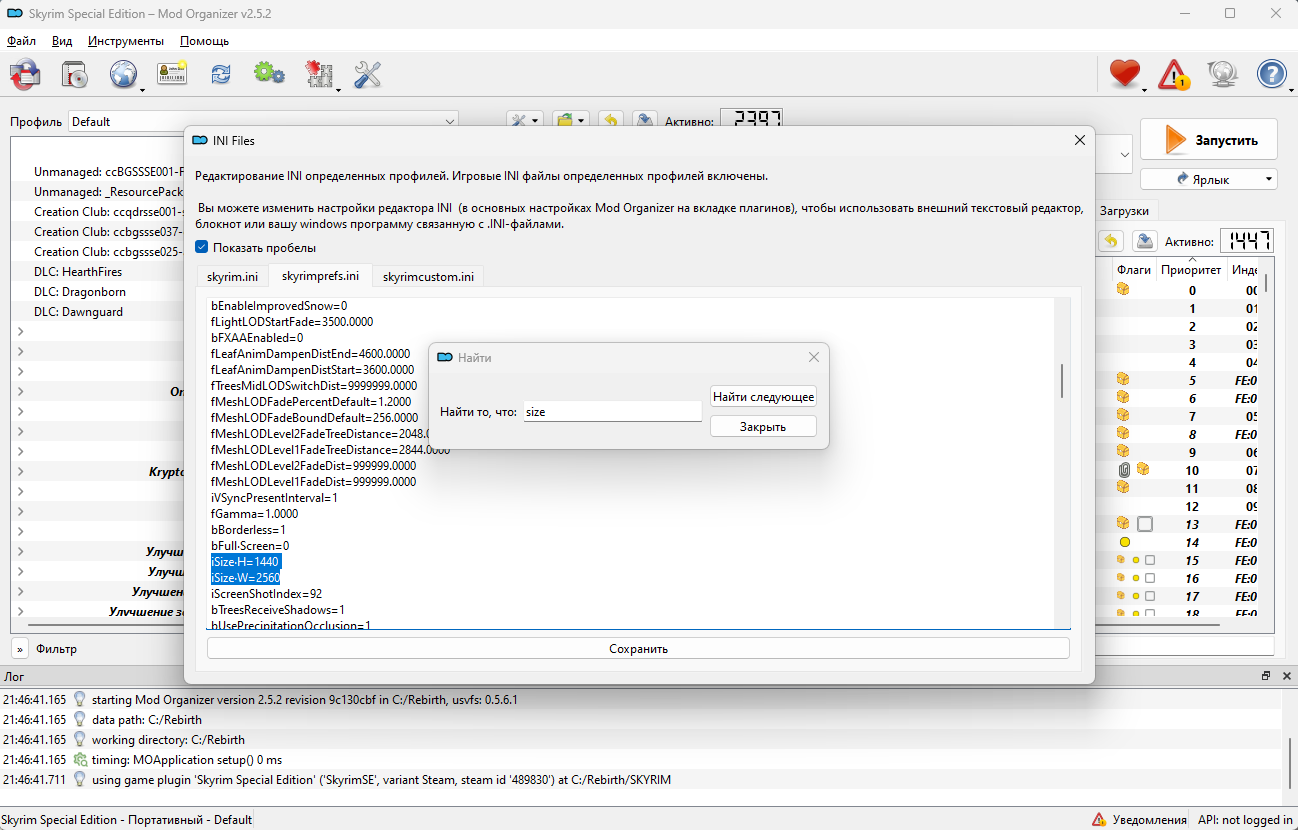Switch to the skyrim.ini tab
The height and width of the screenshot is (830, 1298).
[x=232, y=276]
